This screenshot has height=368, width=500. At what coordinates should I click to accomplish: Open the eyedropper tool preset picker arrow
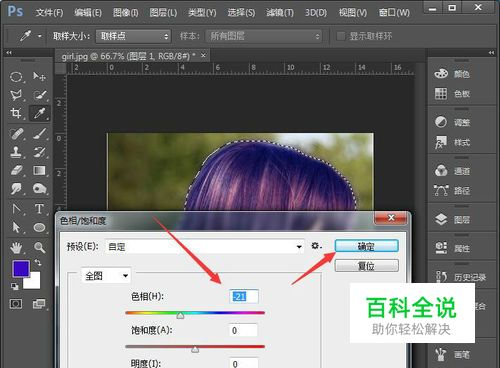40,36
